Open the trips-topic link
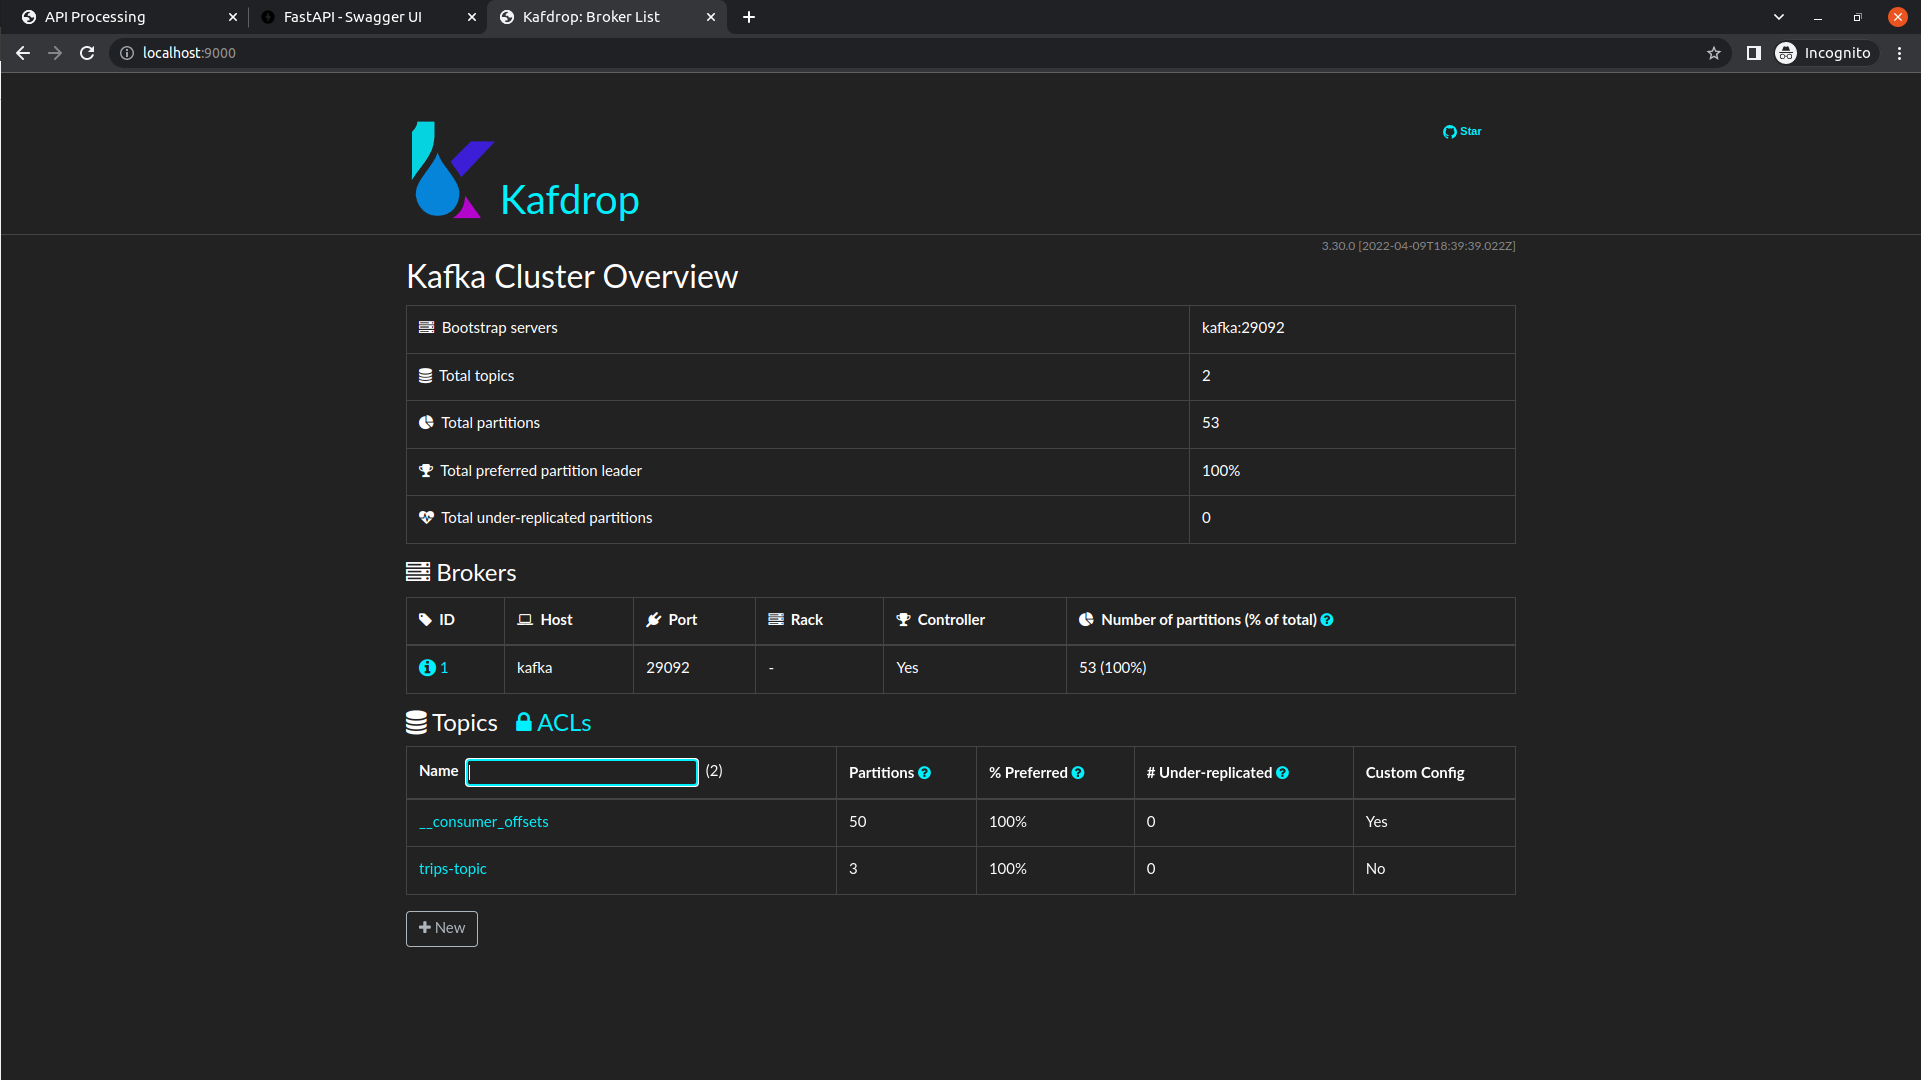The width and height of the screenshot is (1921, 1080). click(452, 869)
